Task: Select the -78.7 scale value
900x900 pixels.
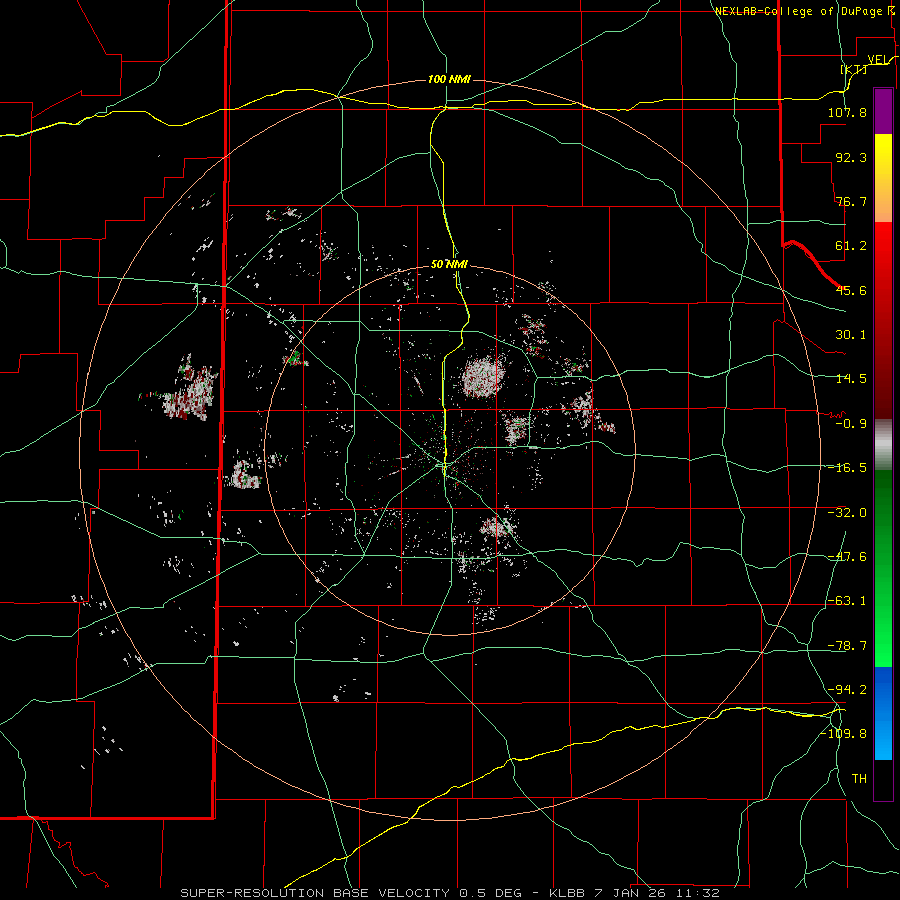Action: point(847,646)
